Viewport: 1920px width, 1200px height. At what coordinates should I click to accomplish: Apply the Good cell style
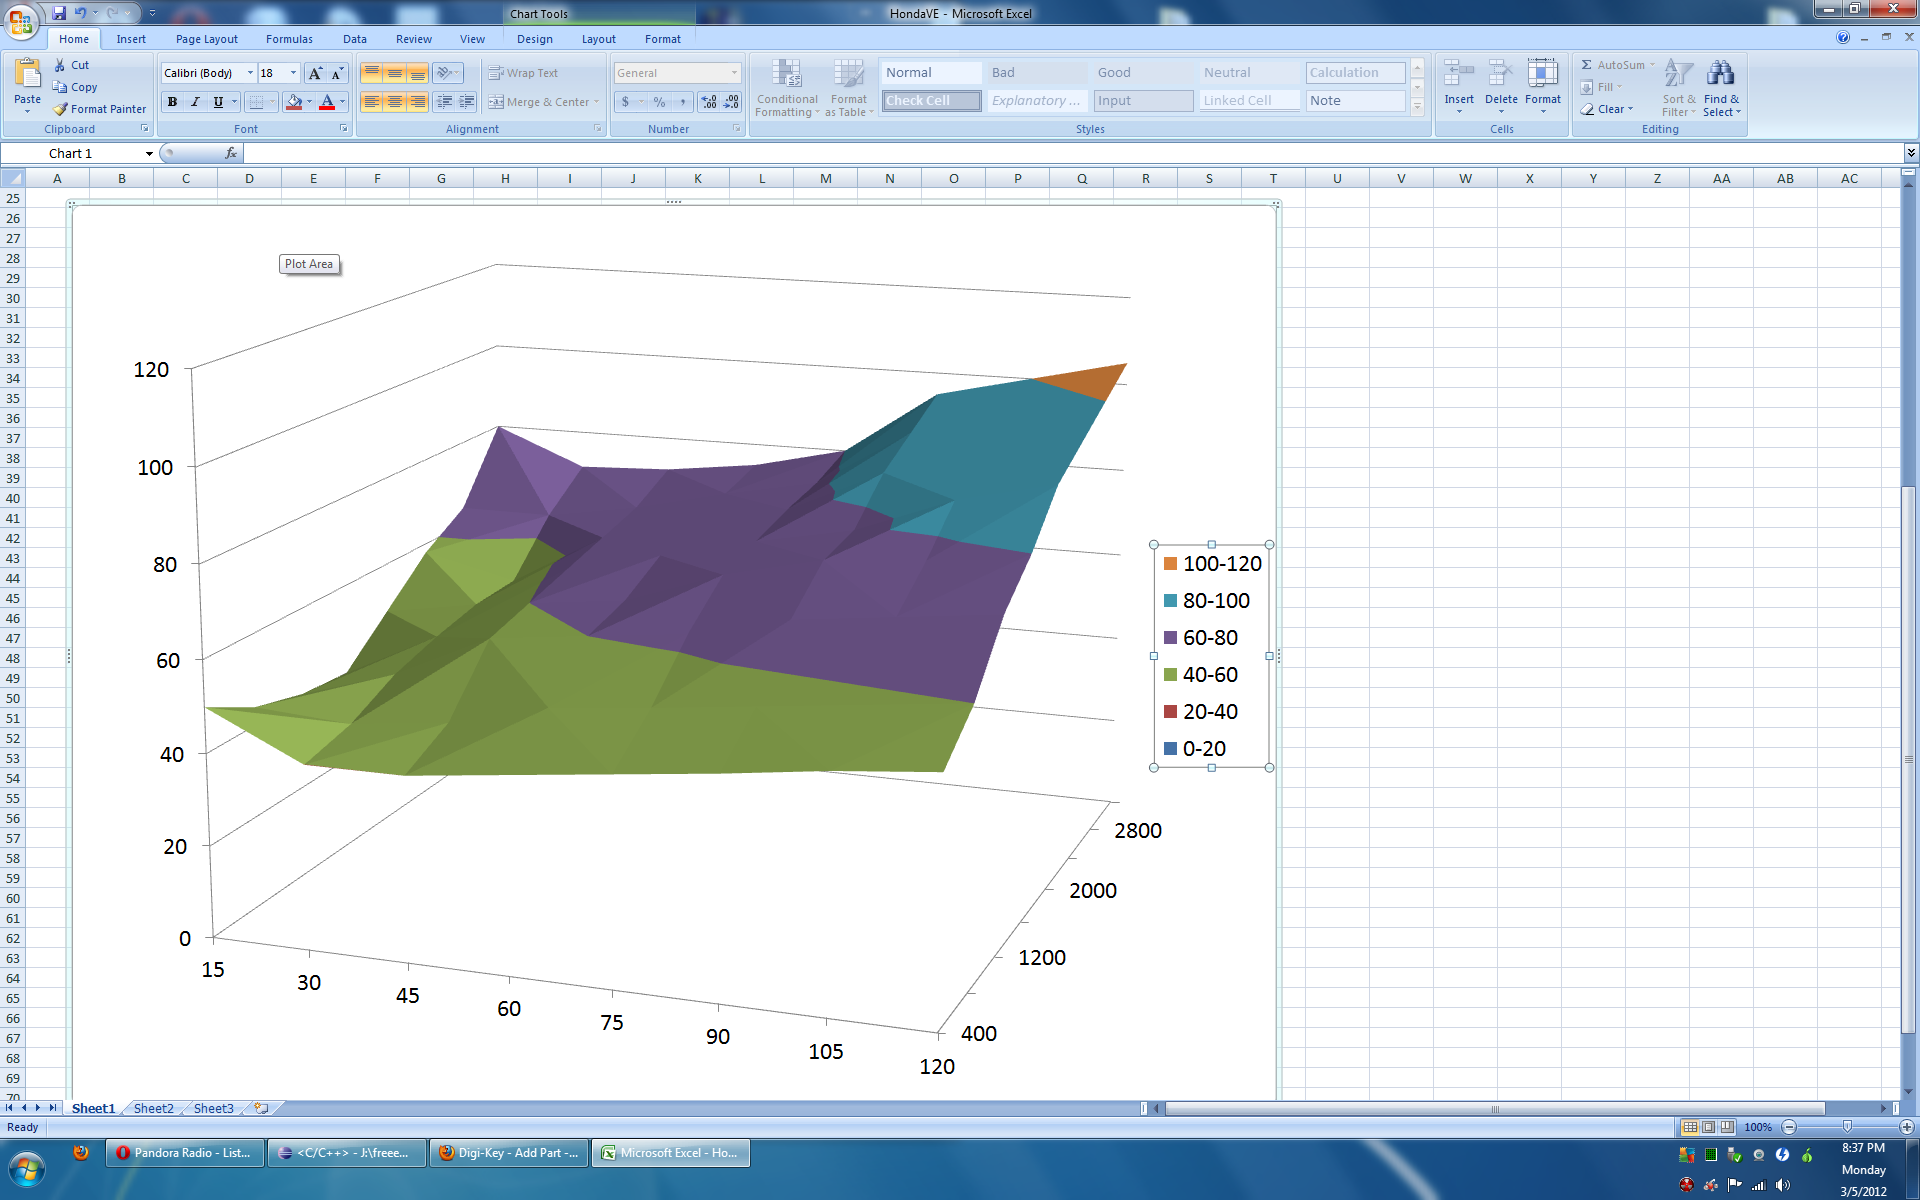[x=1142, y=73]
